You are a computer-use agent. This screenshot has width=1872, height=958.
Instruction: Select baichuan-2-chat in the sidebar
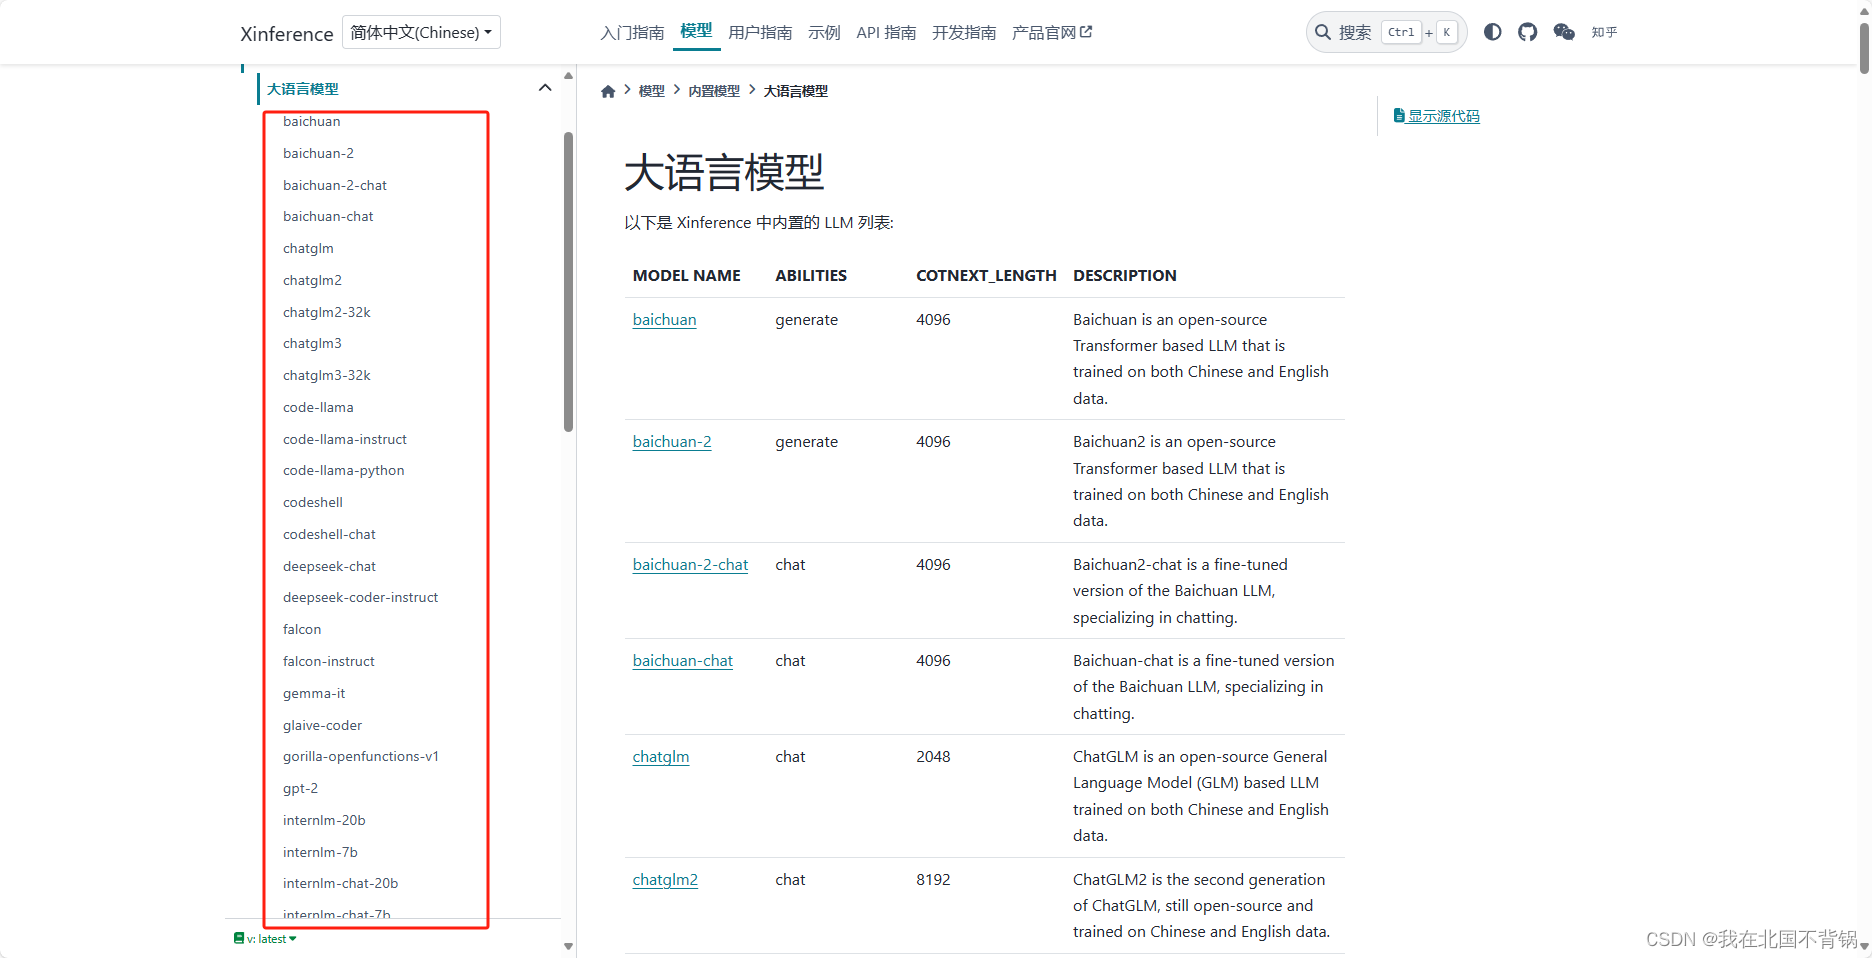(x=335, y=185)
